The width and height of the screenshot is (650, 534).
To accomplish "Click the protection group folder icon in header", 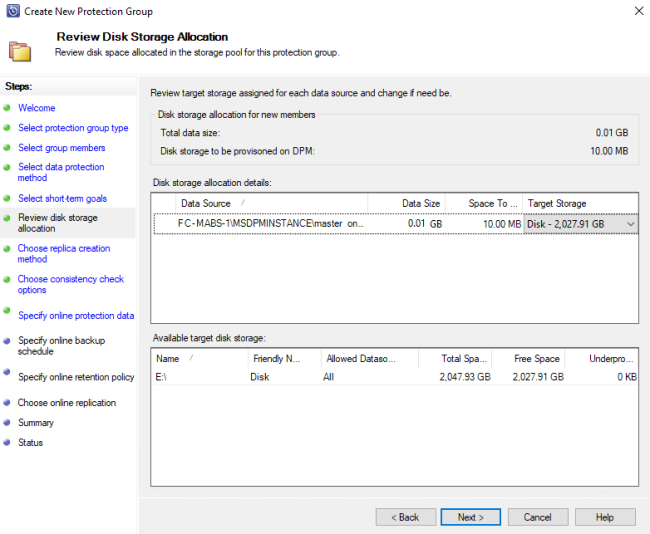I will click(x=19, y=50).
